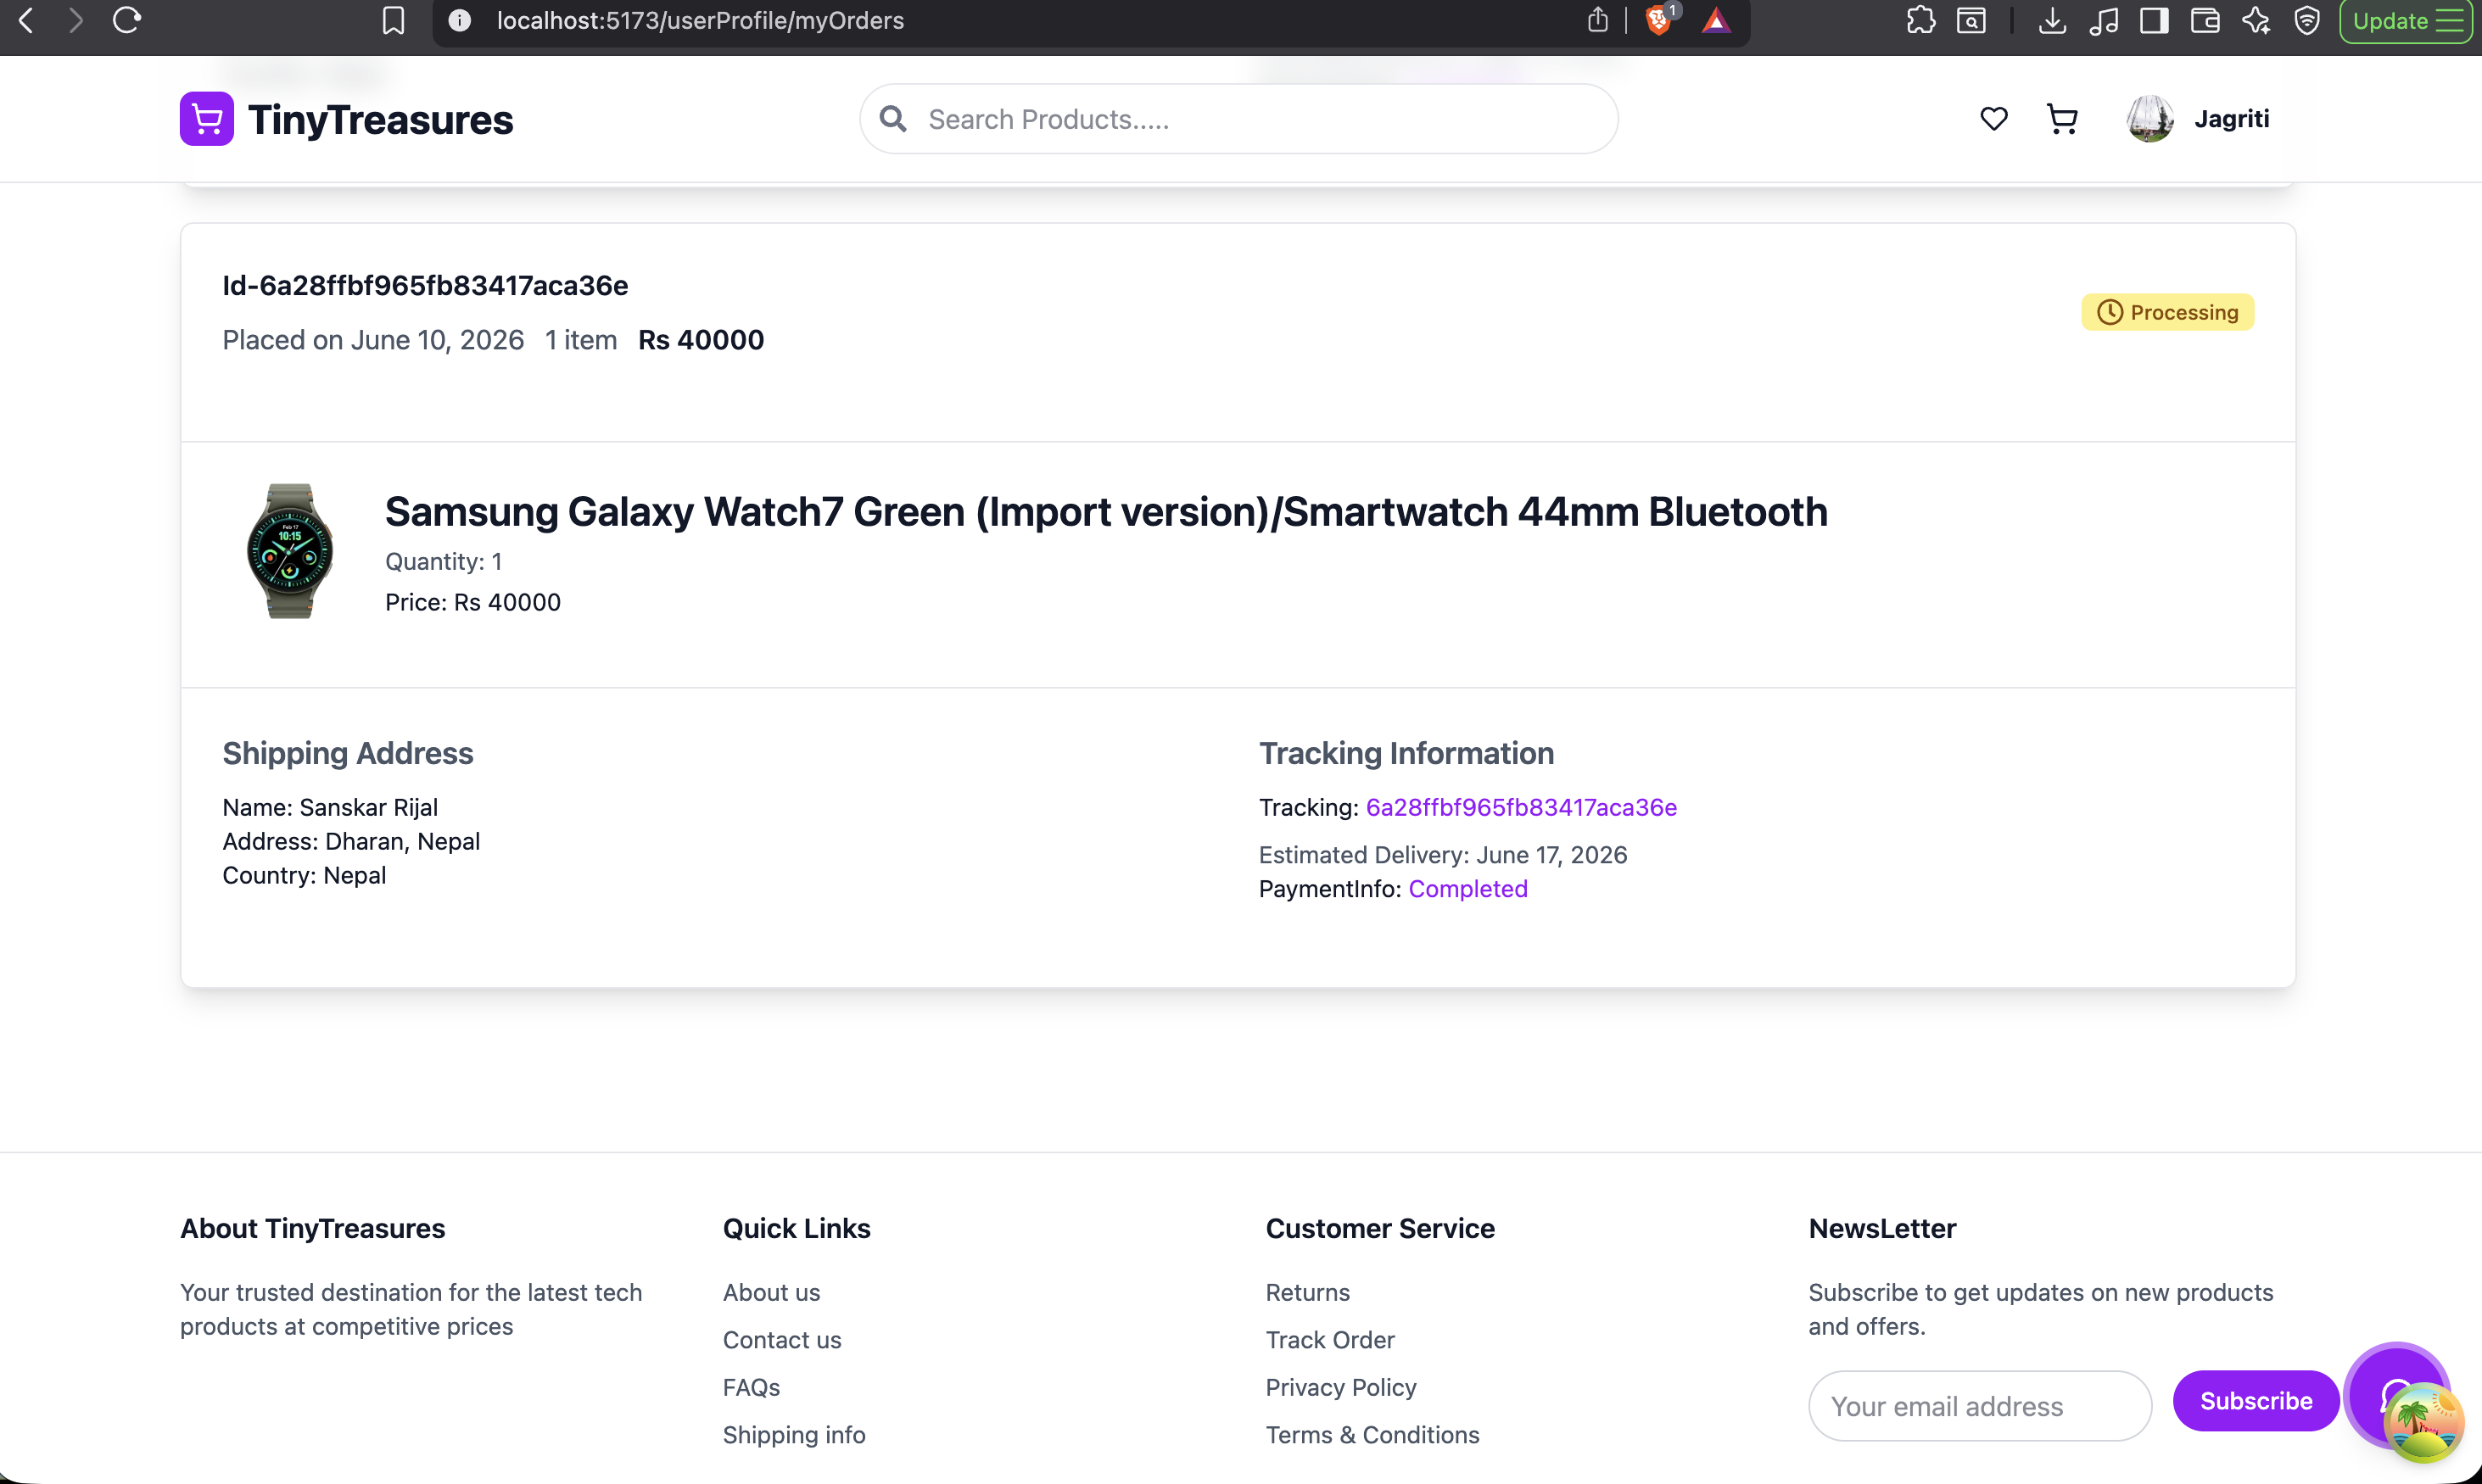Click the browser forward arrow
2482x1484 pixels.
75,20
